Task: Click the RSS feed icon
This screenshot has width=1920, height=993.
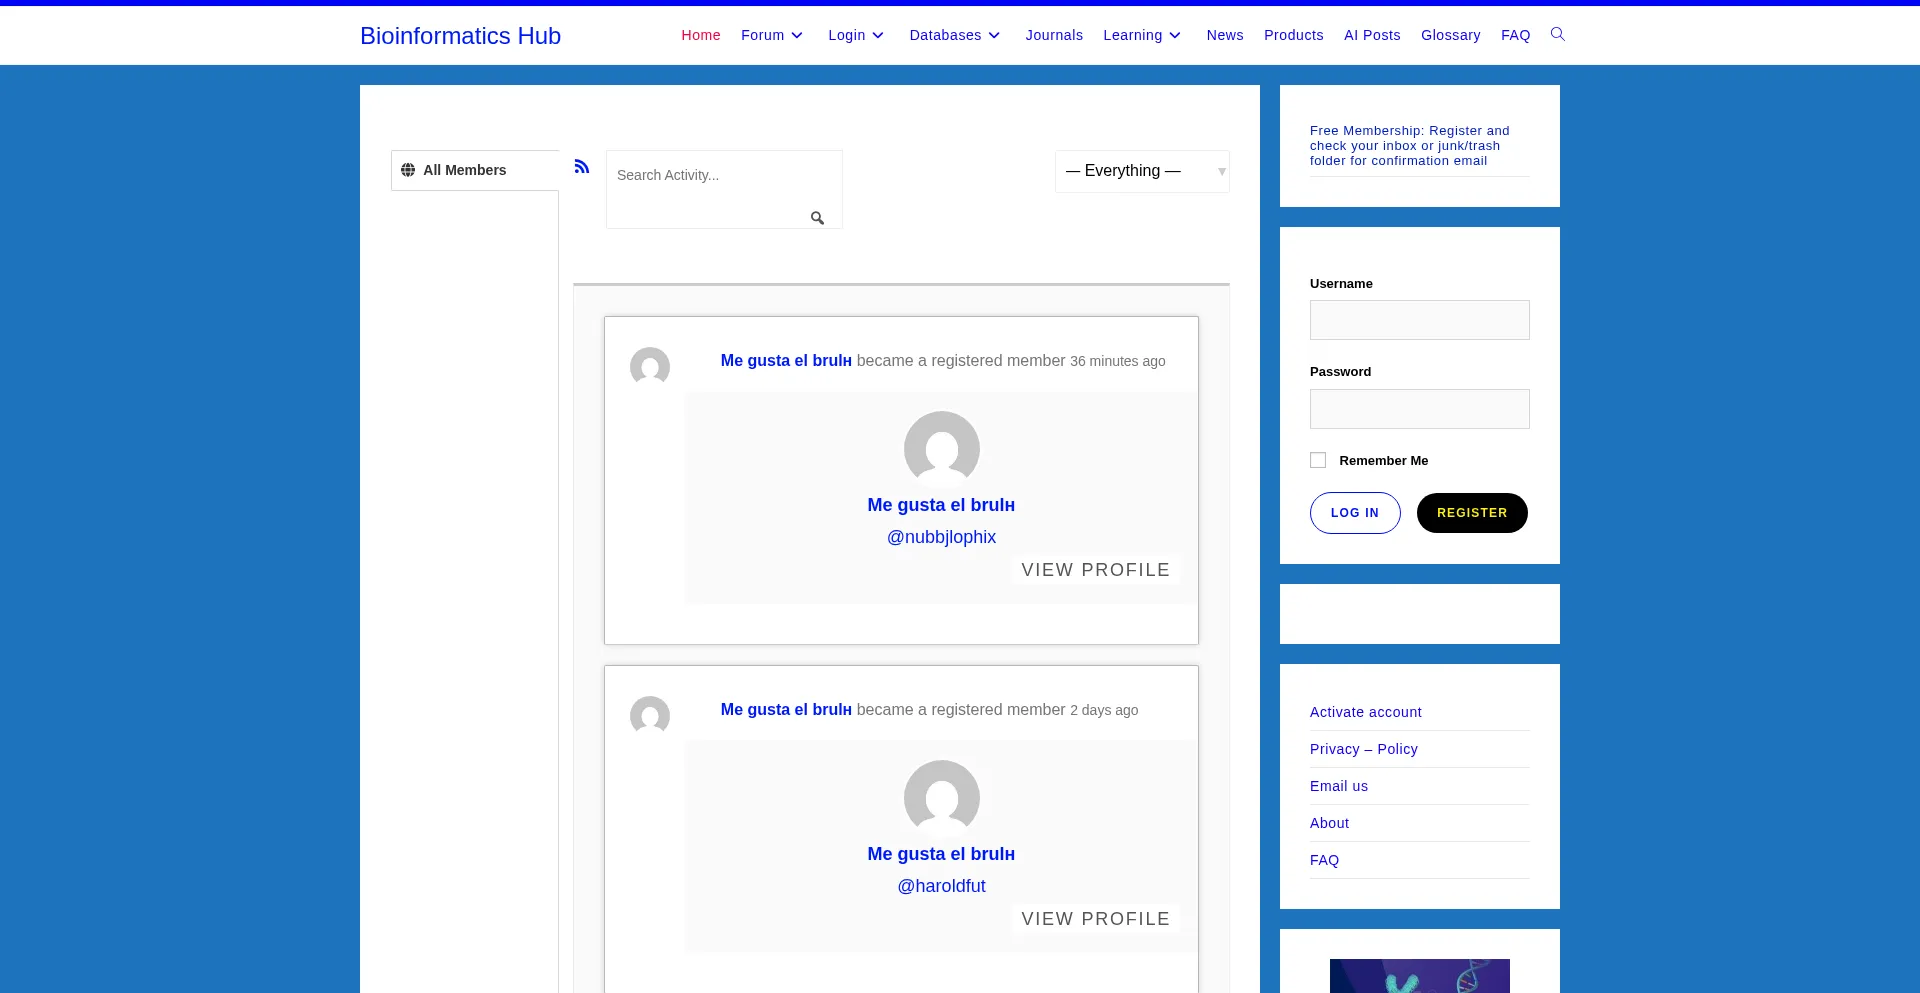Action: (582, 166)
